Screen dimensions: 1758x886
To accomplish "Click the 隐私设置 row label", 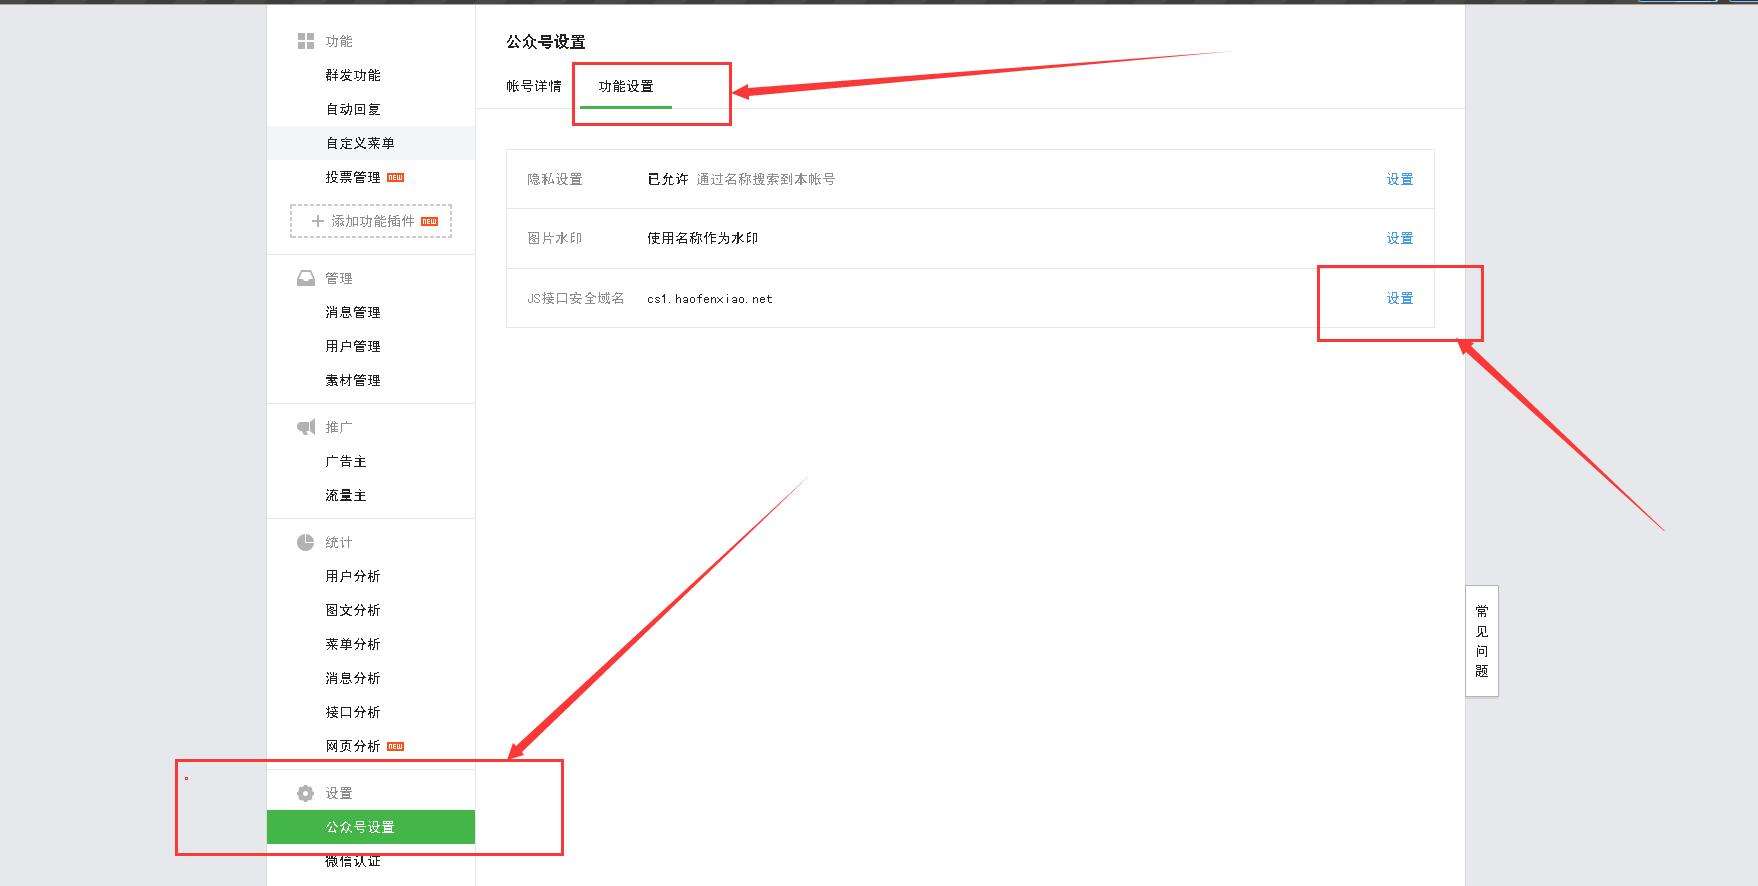I will point(555,179).
